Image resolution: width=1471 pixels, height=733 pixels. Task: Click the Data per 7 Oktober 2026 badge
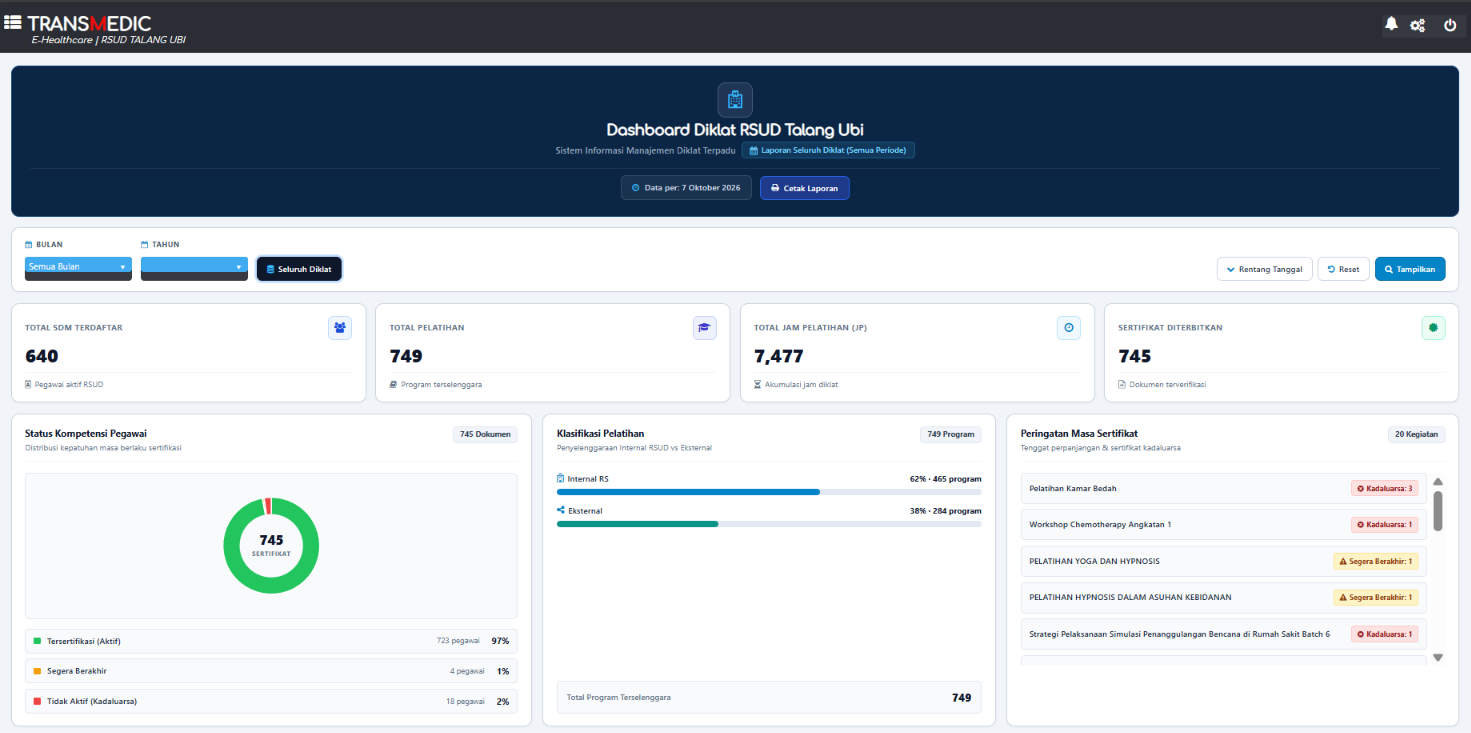point(686,188)
